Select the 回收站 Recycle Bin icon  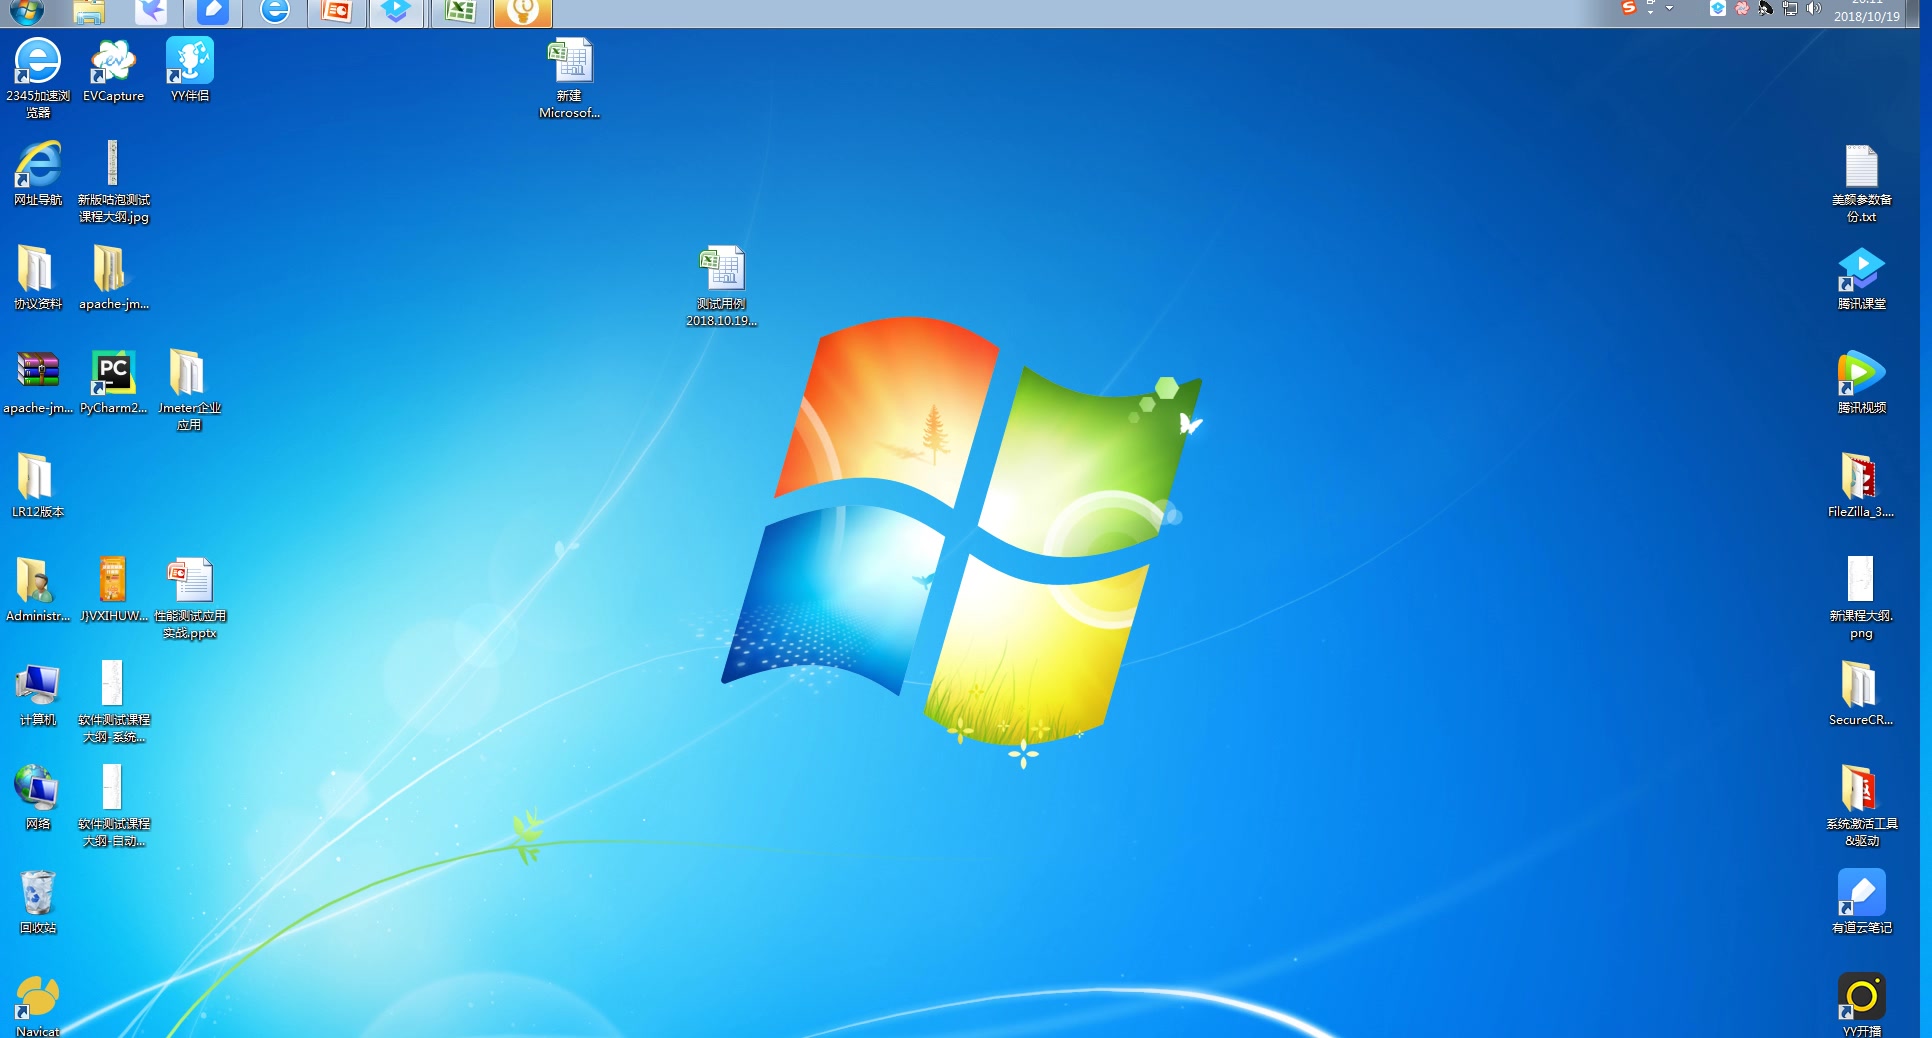[x=38, y=902]
